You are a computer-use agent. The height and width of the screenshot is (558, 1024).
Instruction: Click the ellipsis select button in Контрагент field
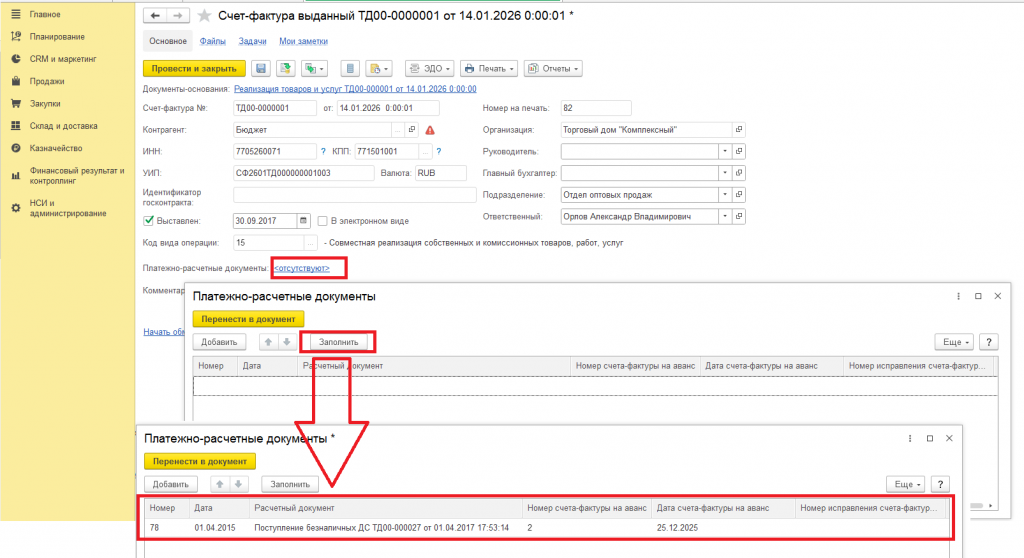click(398, 130)
